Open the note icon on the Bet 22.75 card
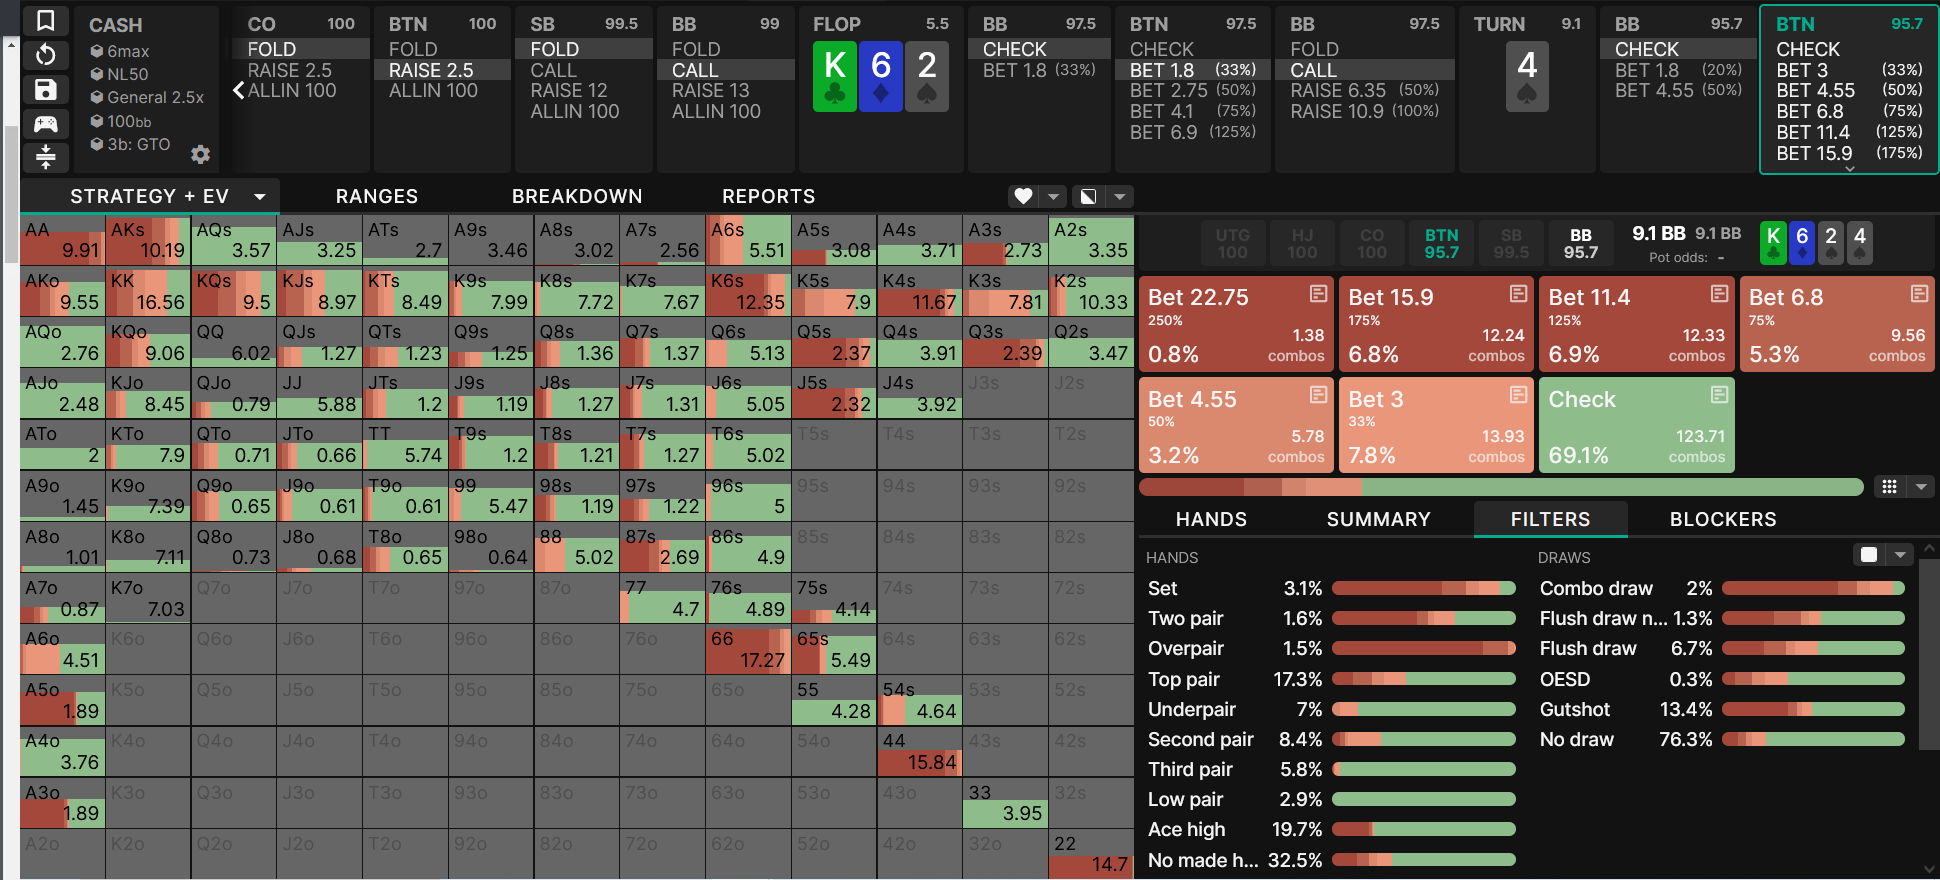Viewport: 1940px width, 880px height. pos(1318,294)
